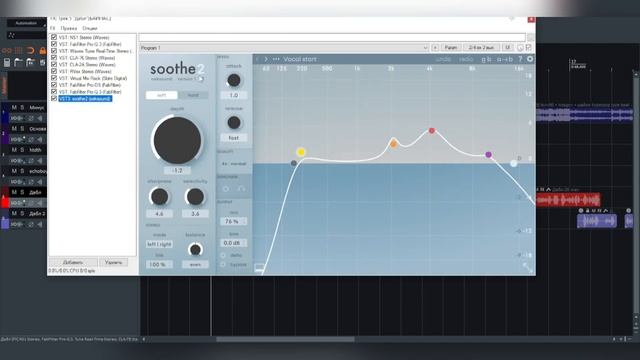Select the left sidechain icon in soothe2
Screen dimensions: 640x360
pos(226,189)
